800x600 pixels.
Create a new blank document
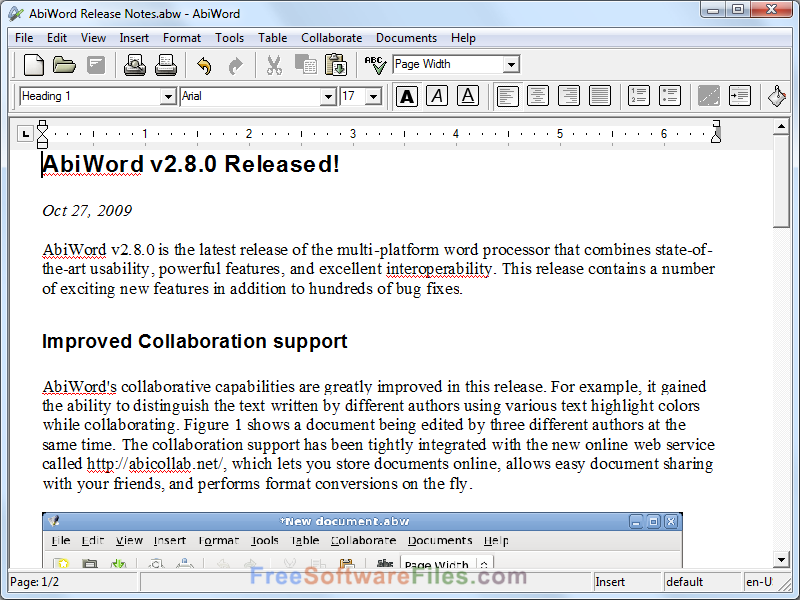(34, 65)
